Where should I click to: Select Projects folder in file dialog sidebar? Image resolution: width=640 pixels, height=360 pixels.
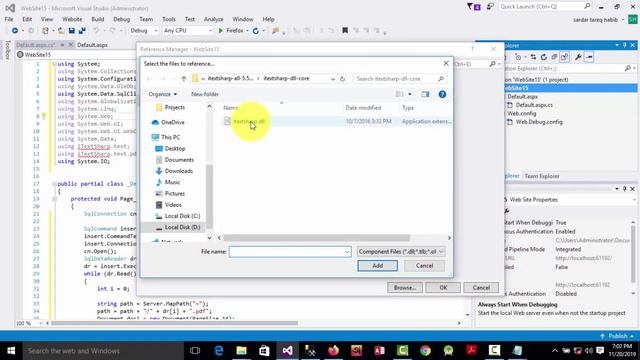(175, 107)
